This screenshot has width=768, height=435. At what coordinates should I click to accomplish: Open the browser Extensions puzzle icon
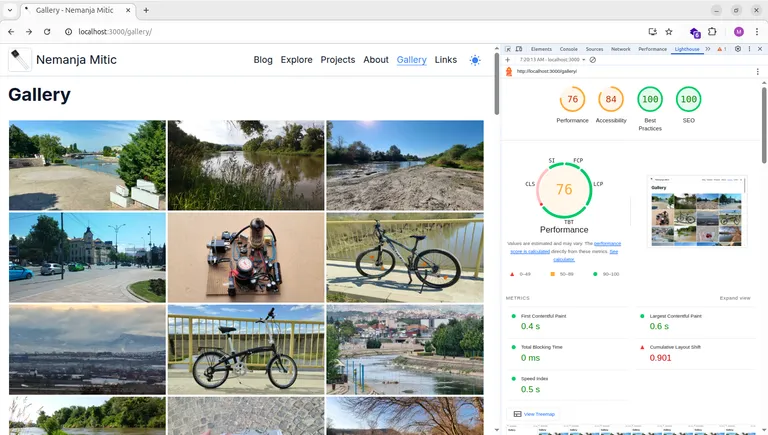[x=712, y=32]
